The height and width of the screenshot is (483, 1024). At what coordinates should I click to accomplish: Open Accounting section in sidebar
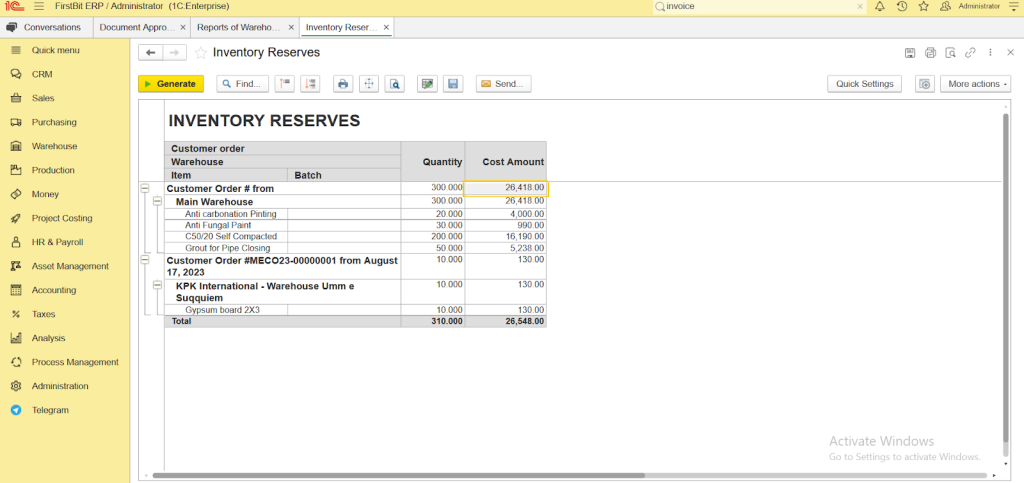(x=54, y=290)
